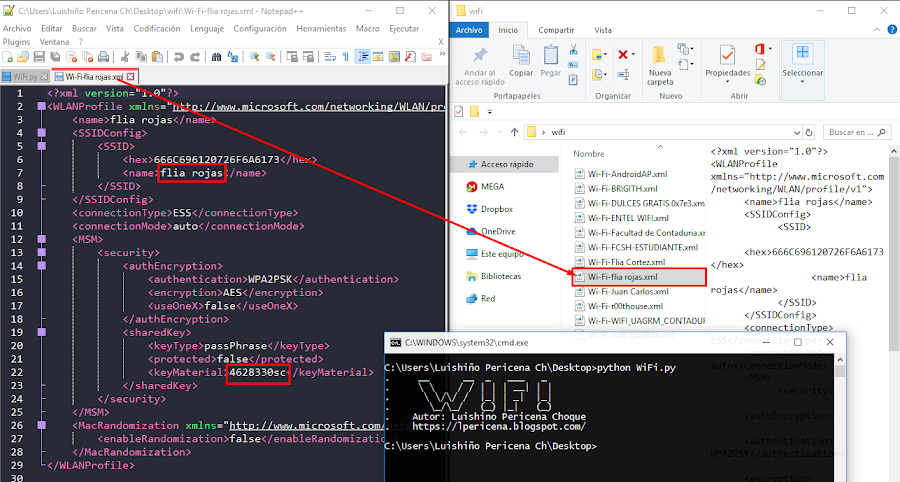Click the Buscar en search field
Viewport: 900px width, 482px height.
(x=857, y=132)
